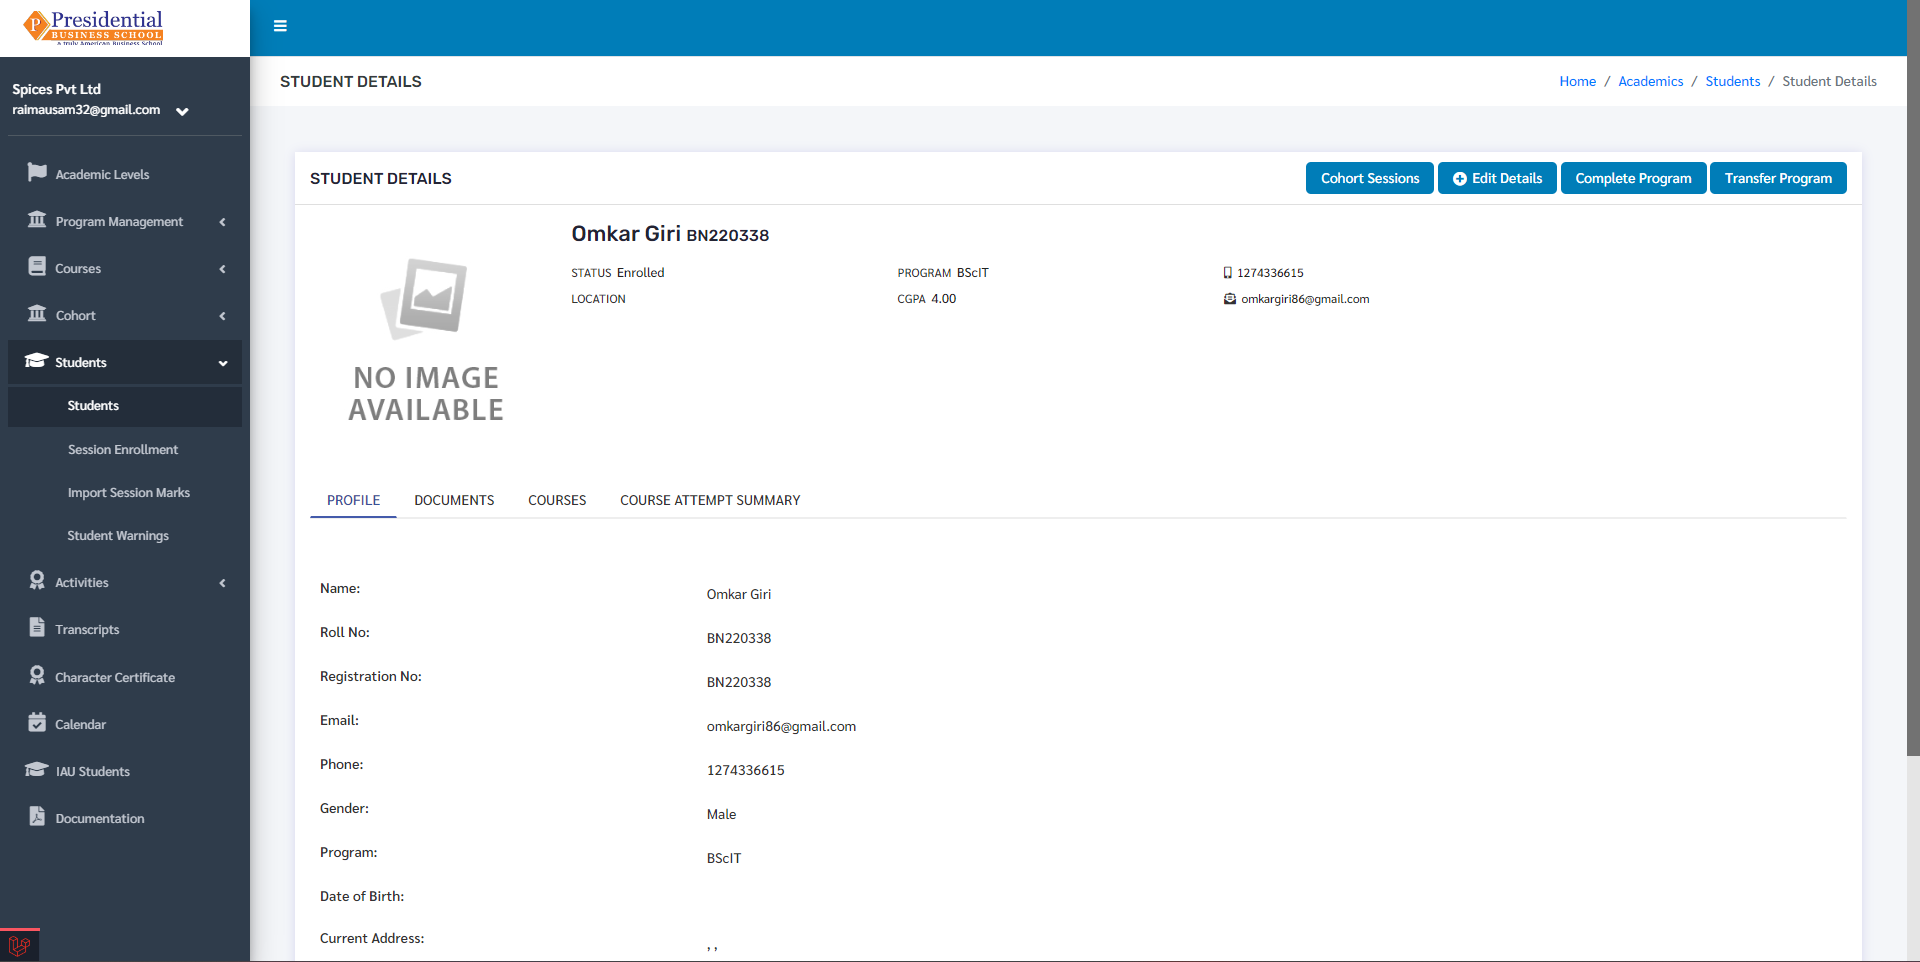Viewport: 1920px width, 962px height.
Task: Click the Activities award icon
Action: pos(37,580)
